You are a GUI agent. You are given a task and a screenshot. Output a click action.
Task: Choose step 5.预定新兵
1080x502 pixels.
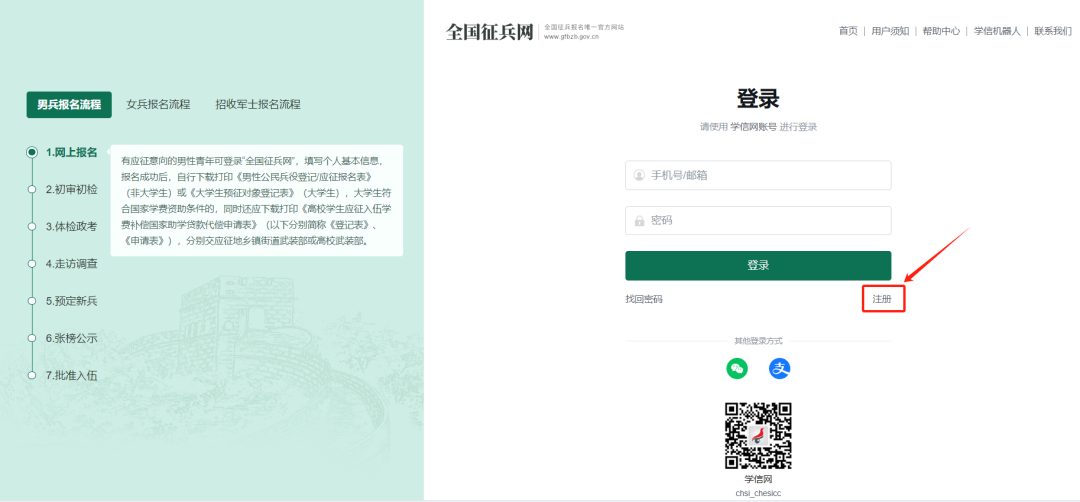[x=71, y=301]
